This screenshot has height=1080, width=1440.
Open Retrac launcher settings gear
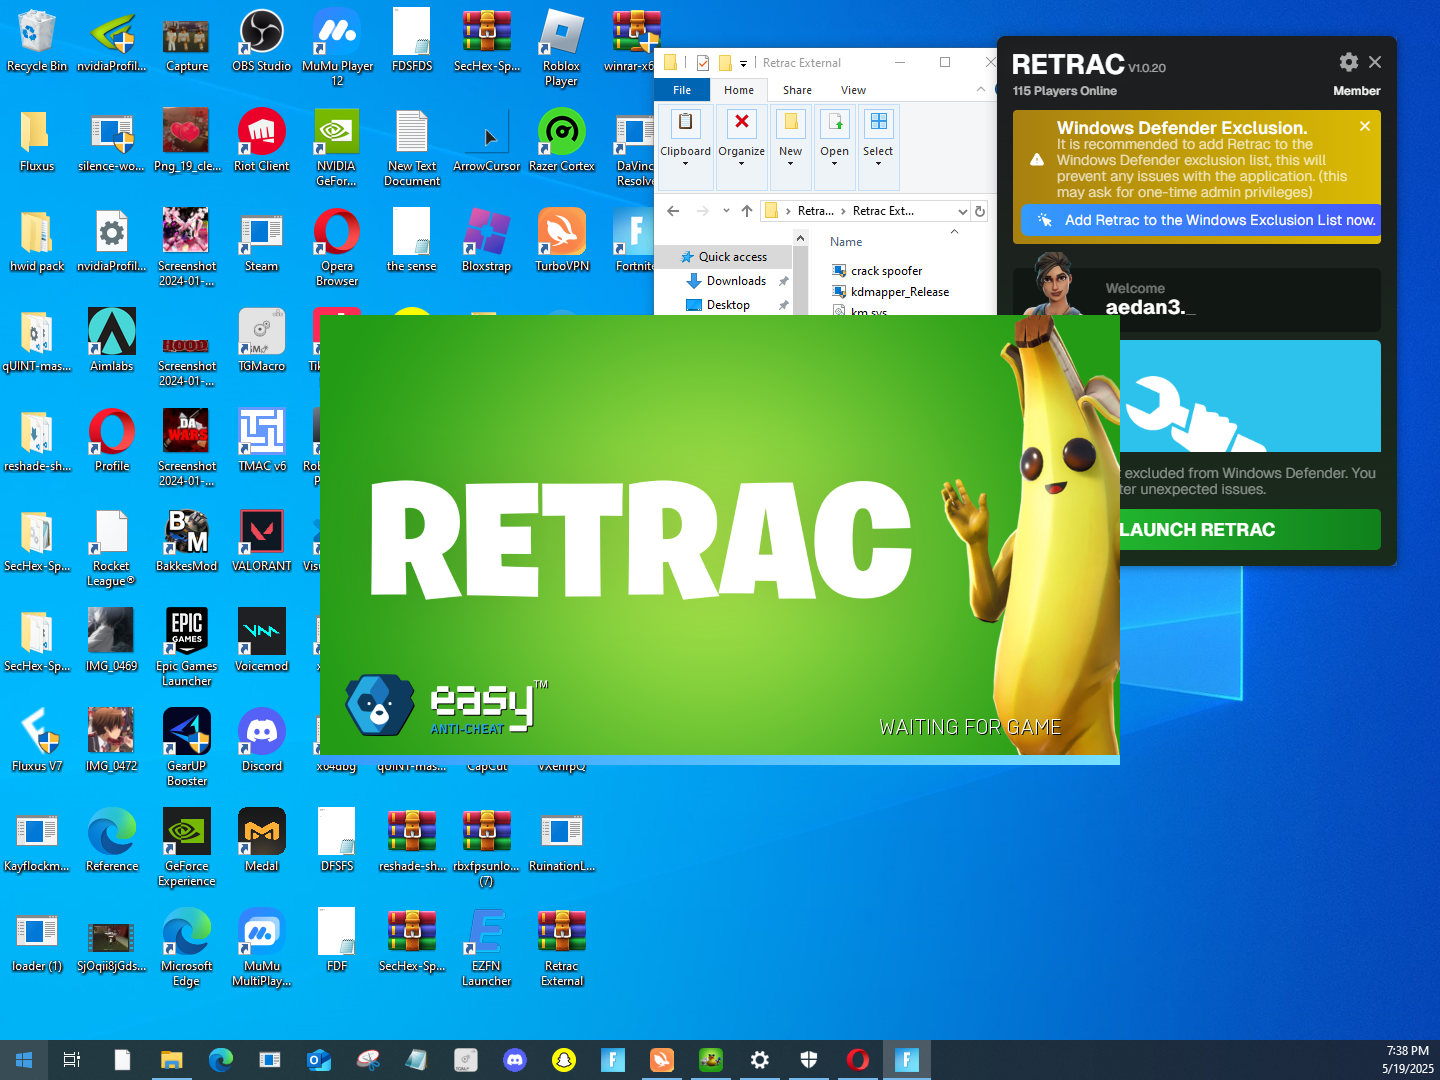(x=1348, y=62)
